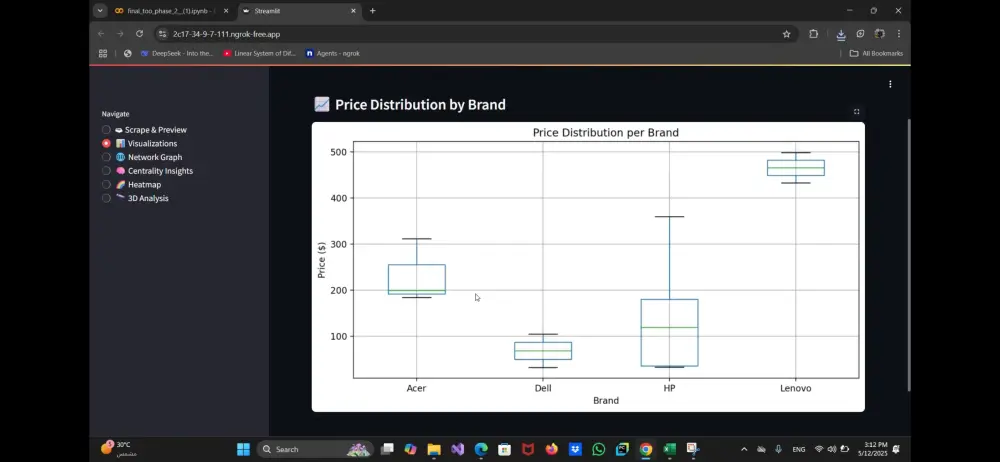The height and width of the screenshot is (462, 1000).
Task: Open the notifications bell icon
Action: [897, 449]
